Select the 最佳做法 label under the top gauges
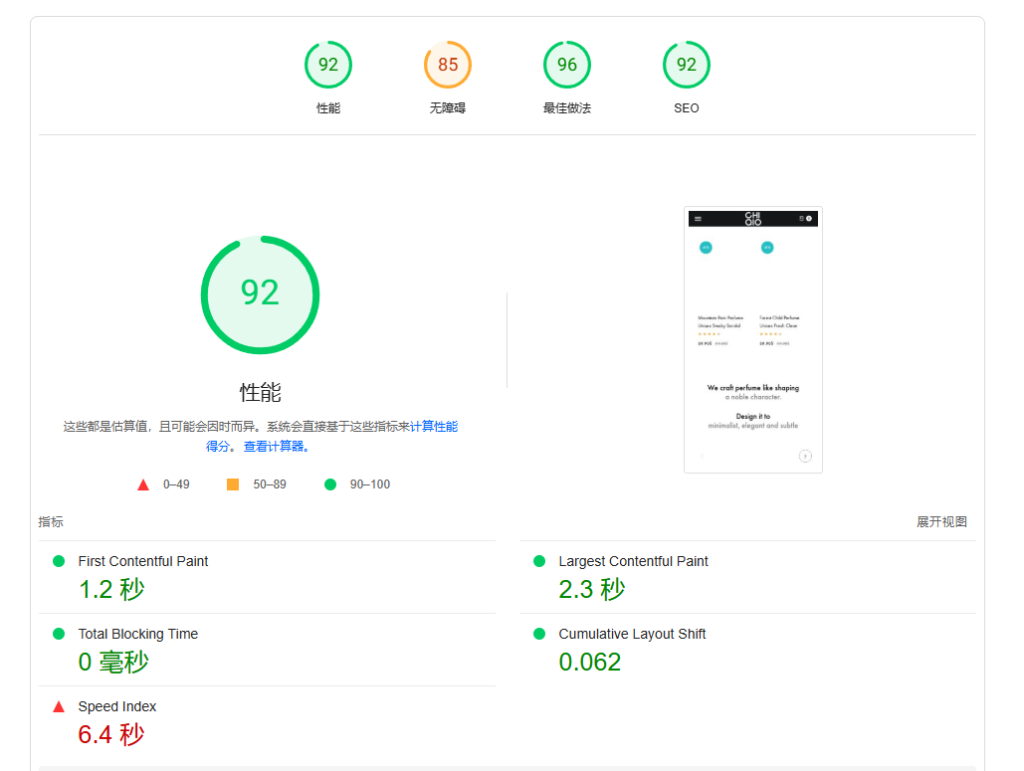 point(567,108)
